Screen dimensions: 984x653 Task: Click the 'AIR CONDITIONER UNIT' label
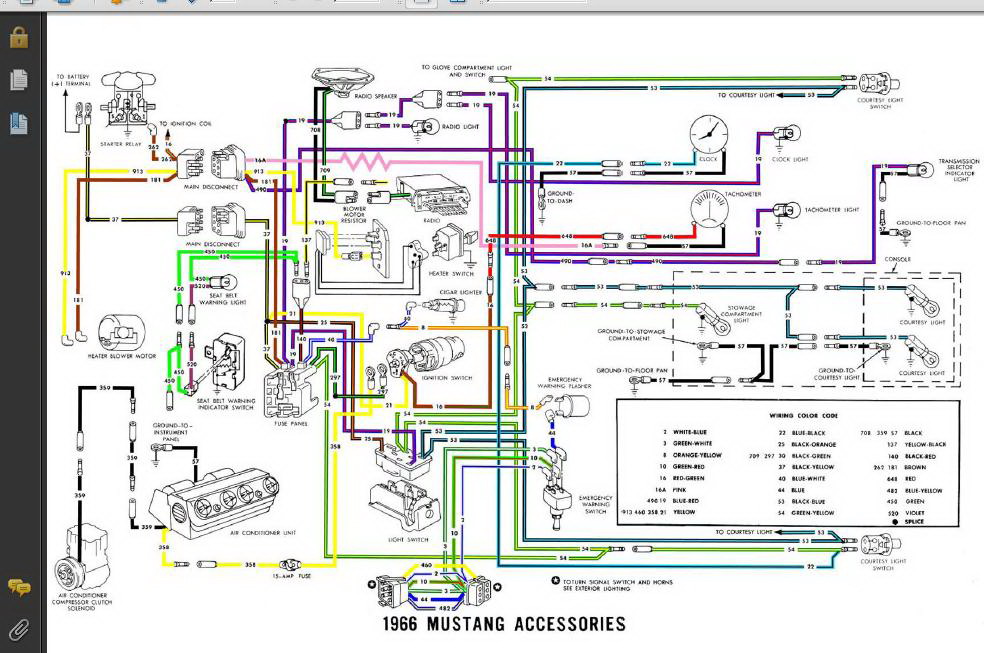coord(263,533)
